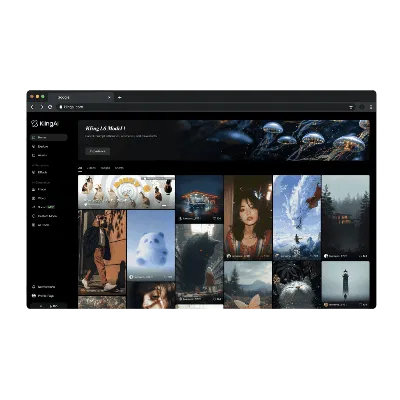This screenshot has width=400, height=400.
Task: Open the Effects item in the sidebar
Action: (40, 172)
